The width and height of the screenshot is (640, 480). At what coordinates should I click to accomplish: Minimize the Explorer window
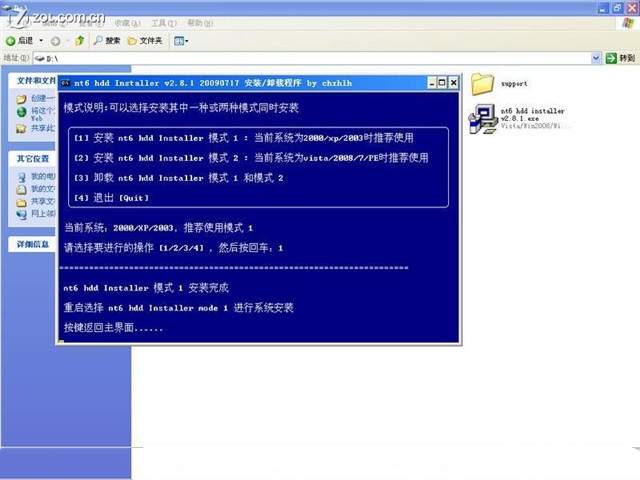[603, 8]
